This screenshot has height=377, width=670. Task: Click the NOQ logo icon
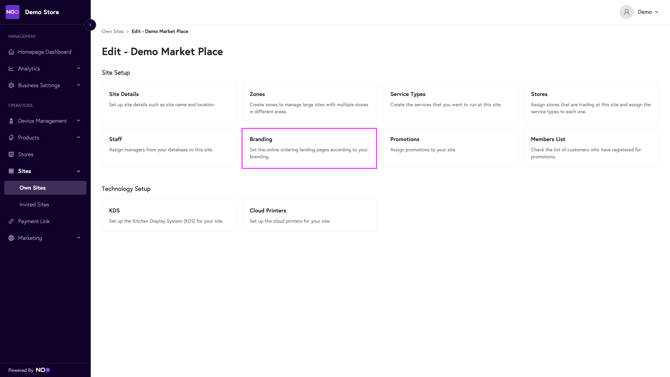(x=12, y=12)
